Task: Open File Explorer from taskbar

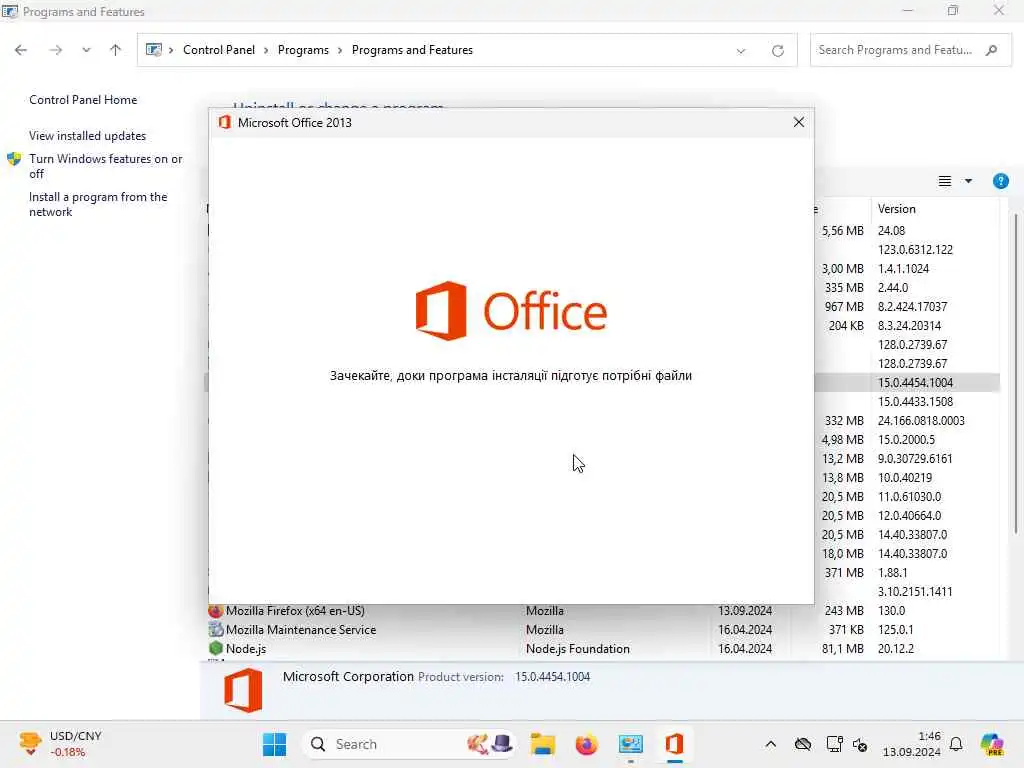Action: 542,744
